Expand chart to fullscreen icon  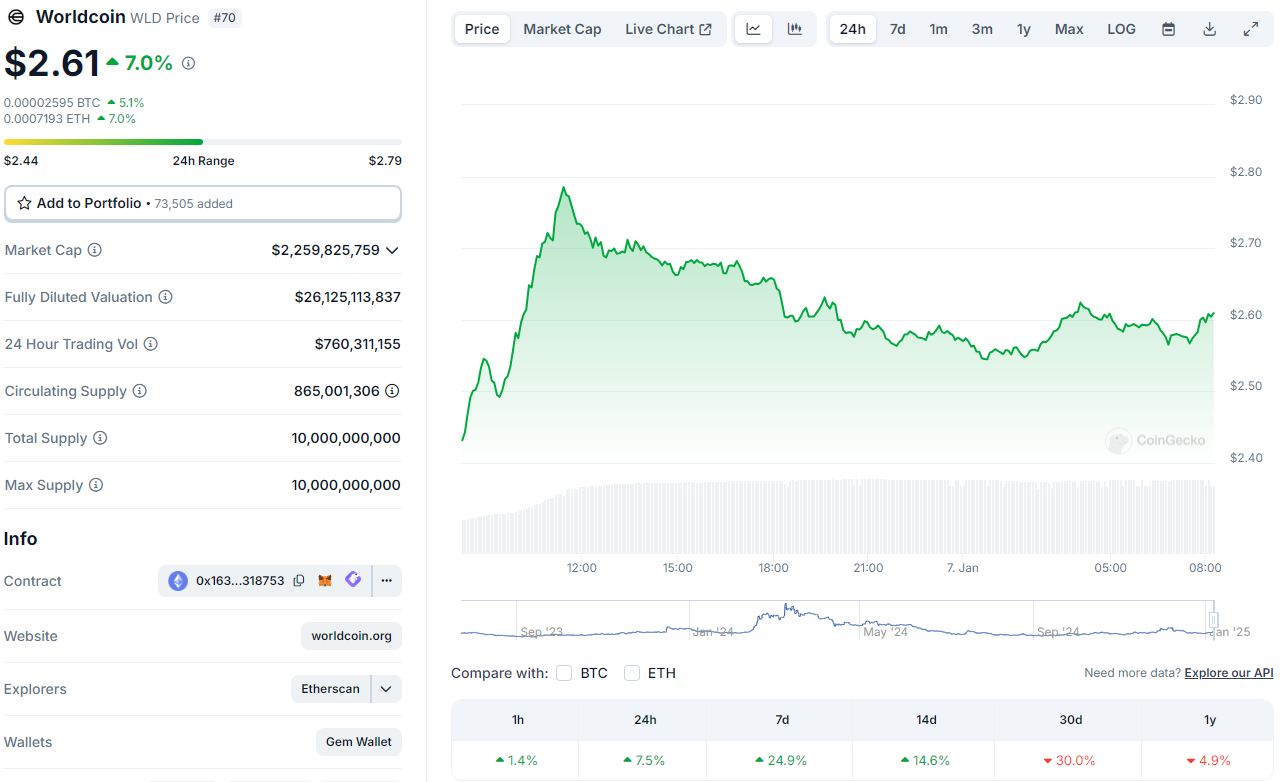(1251, 29)
